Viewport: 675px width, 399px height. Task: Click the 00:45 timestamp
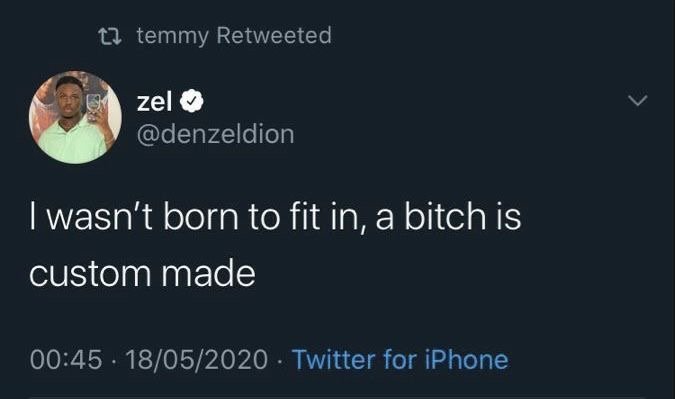pyautogui.click(x=66, y=359)
